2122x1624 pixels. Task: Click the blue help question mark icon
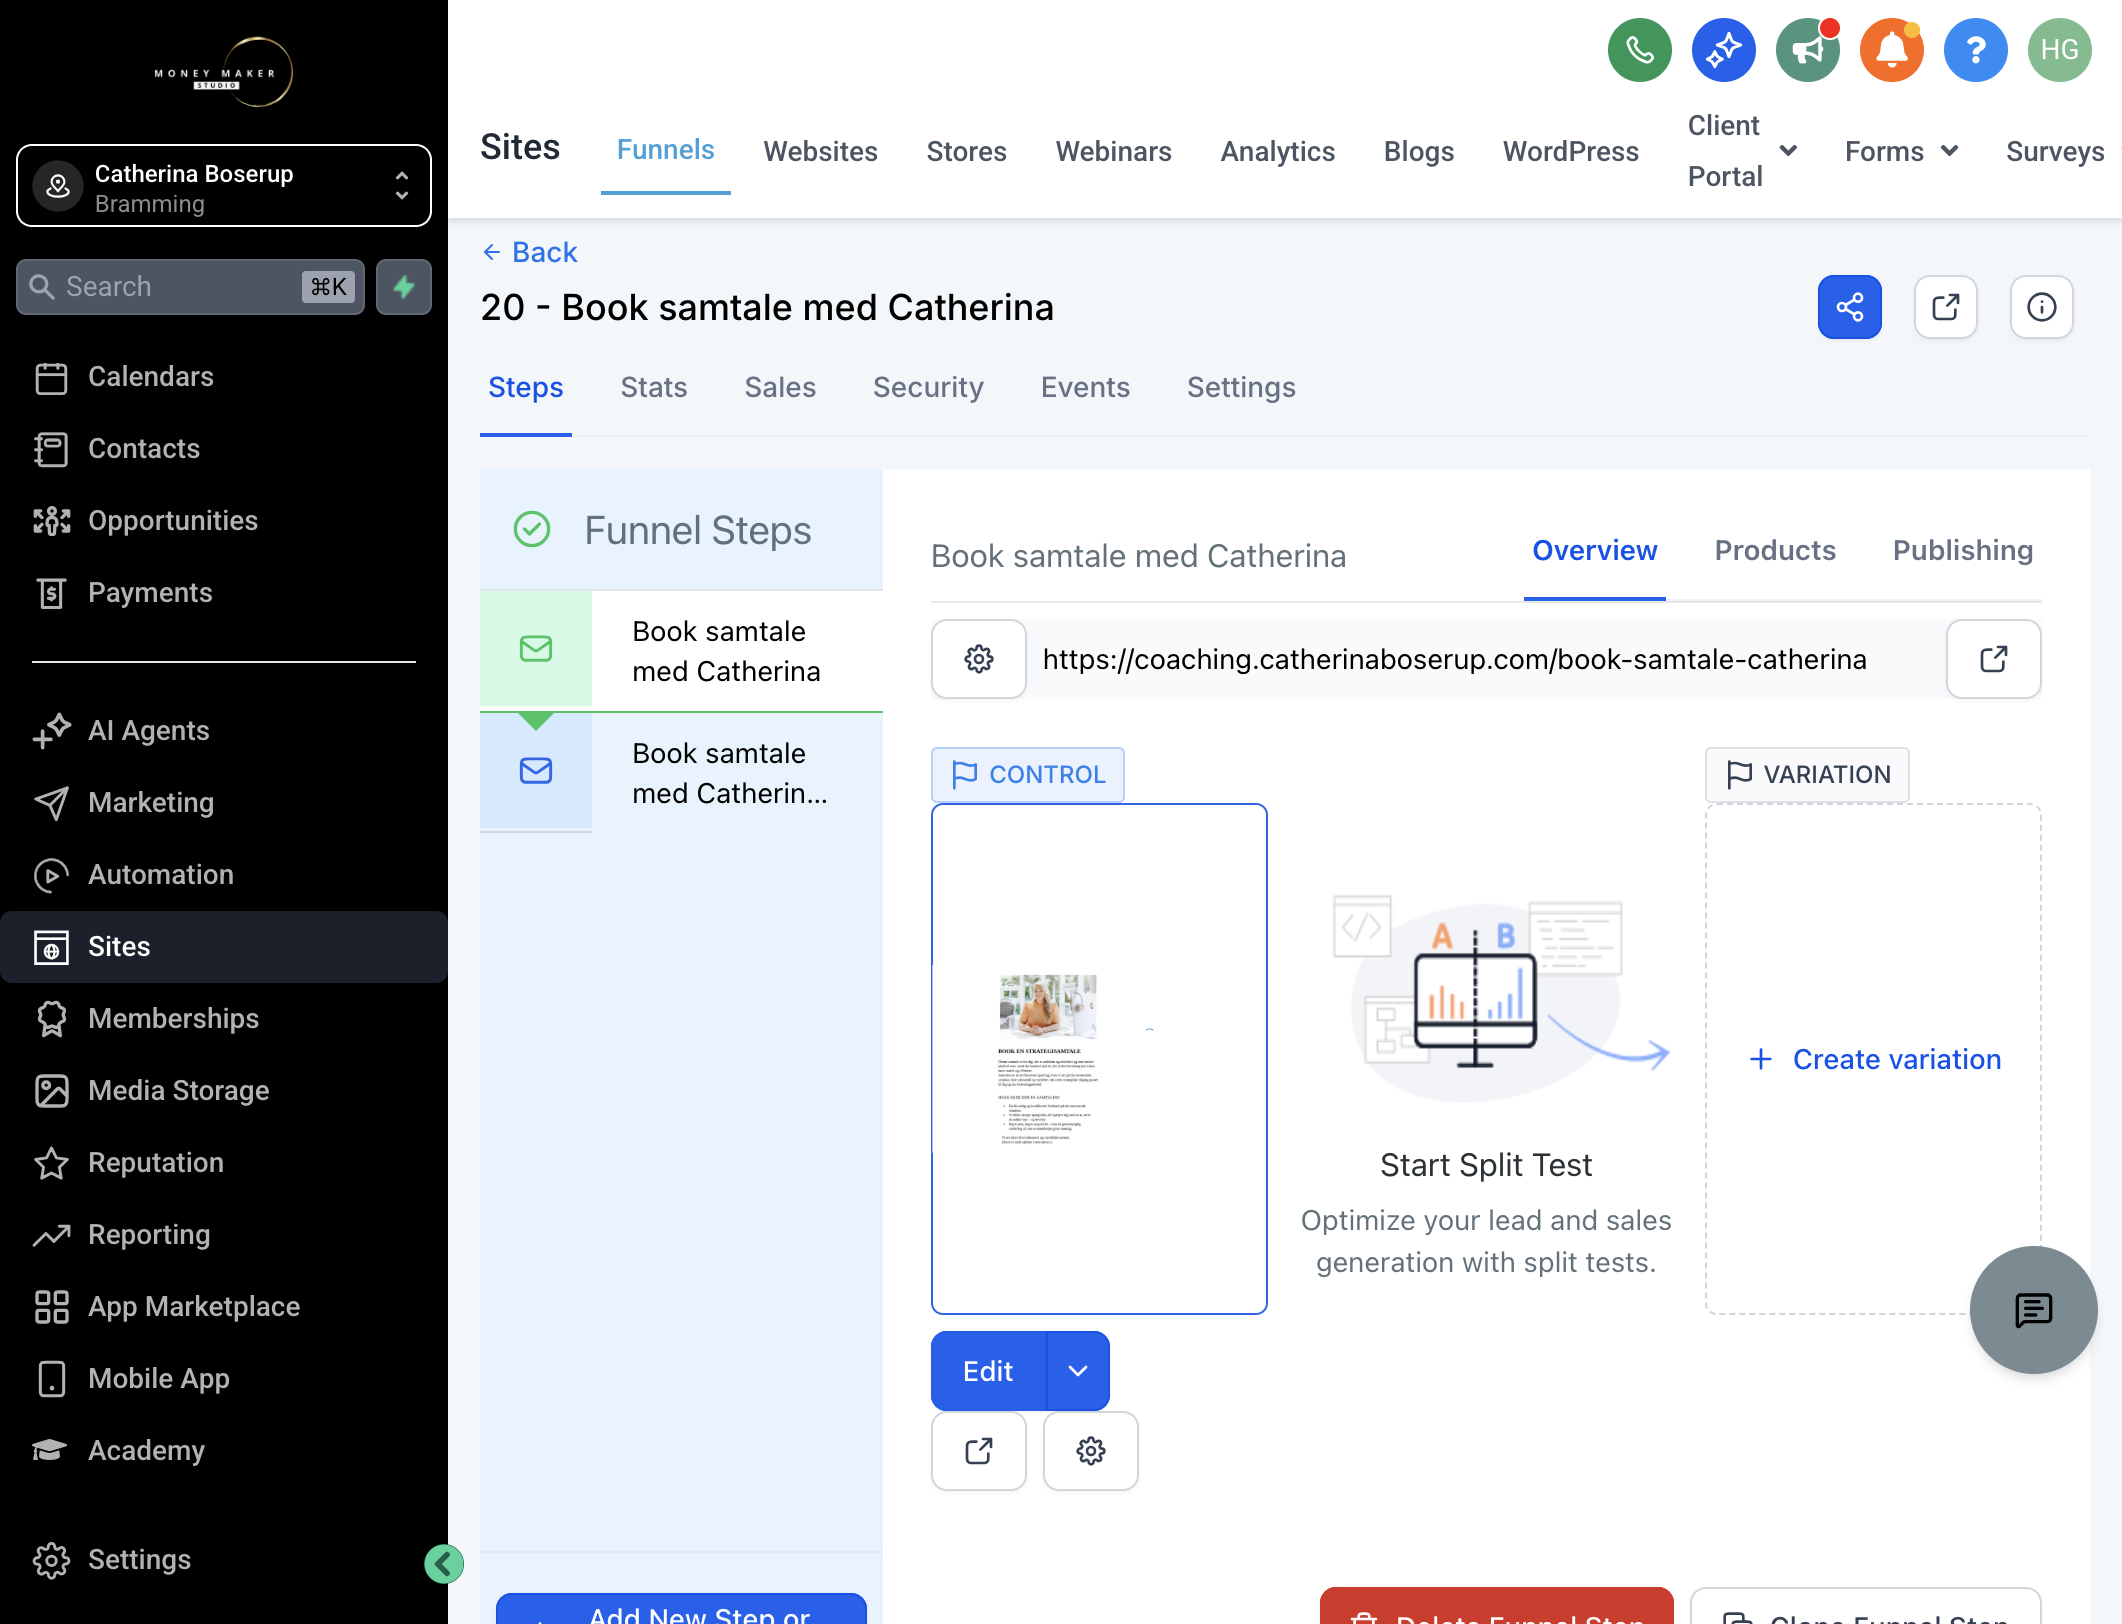pyautogui.click(x=1975, y=50)
